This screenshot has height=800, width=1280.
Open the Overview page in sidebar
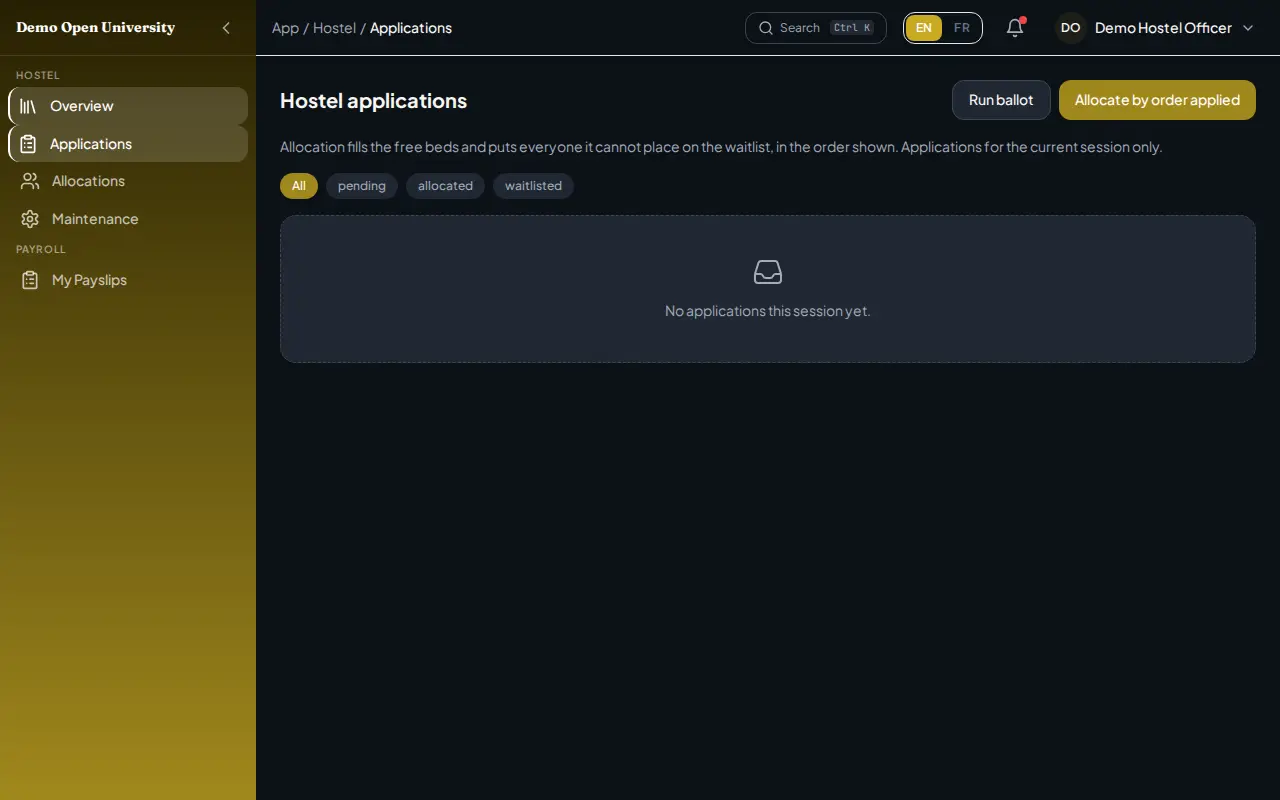point(128,106)
